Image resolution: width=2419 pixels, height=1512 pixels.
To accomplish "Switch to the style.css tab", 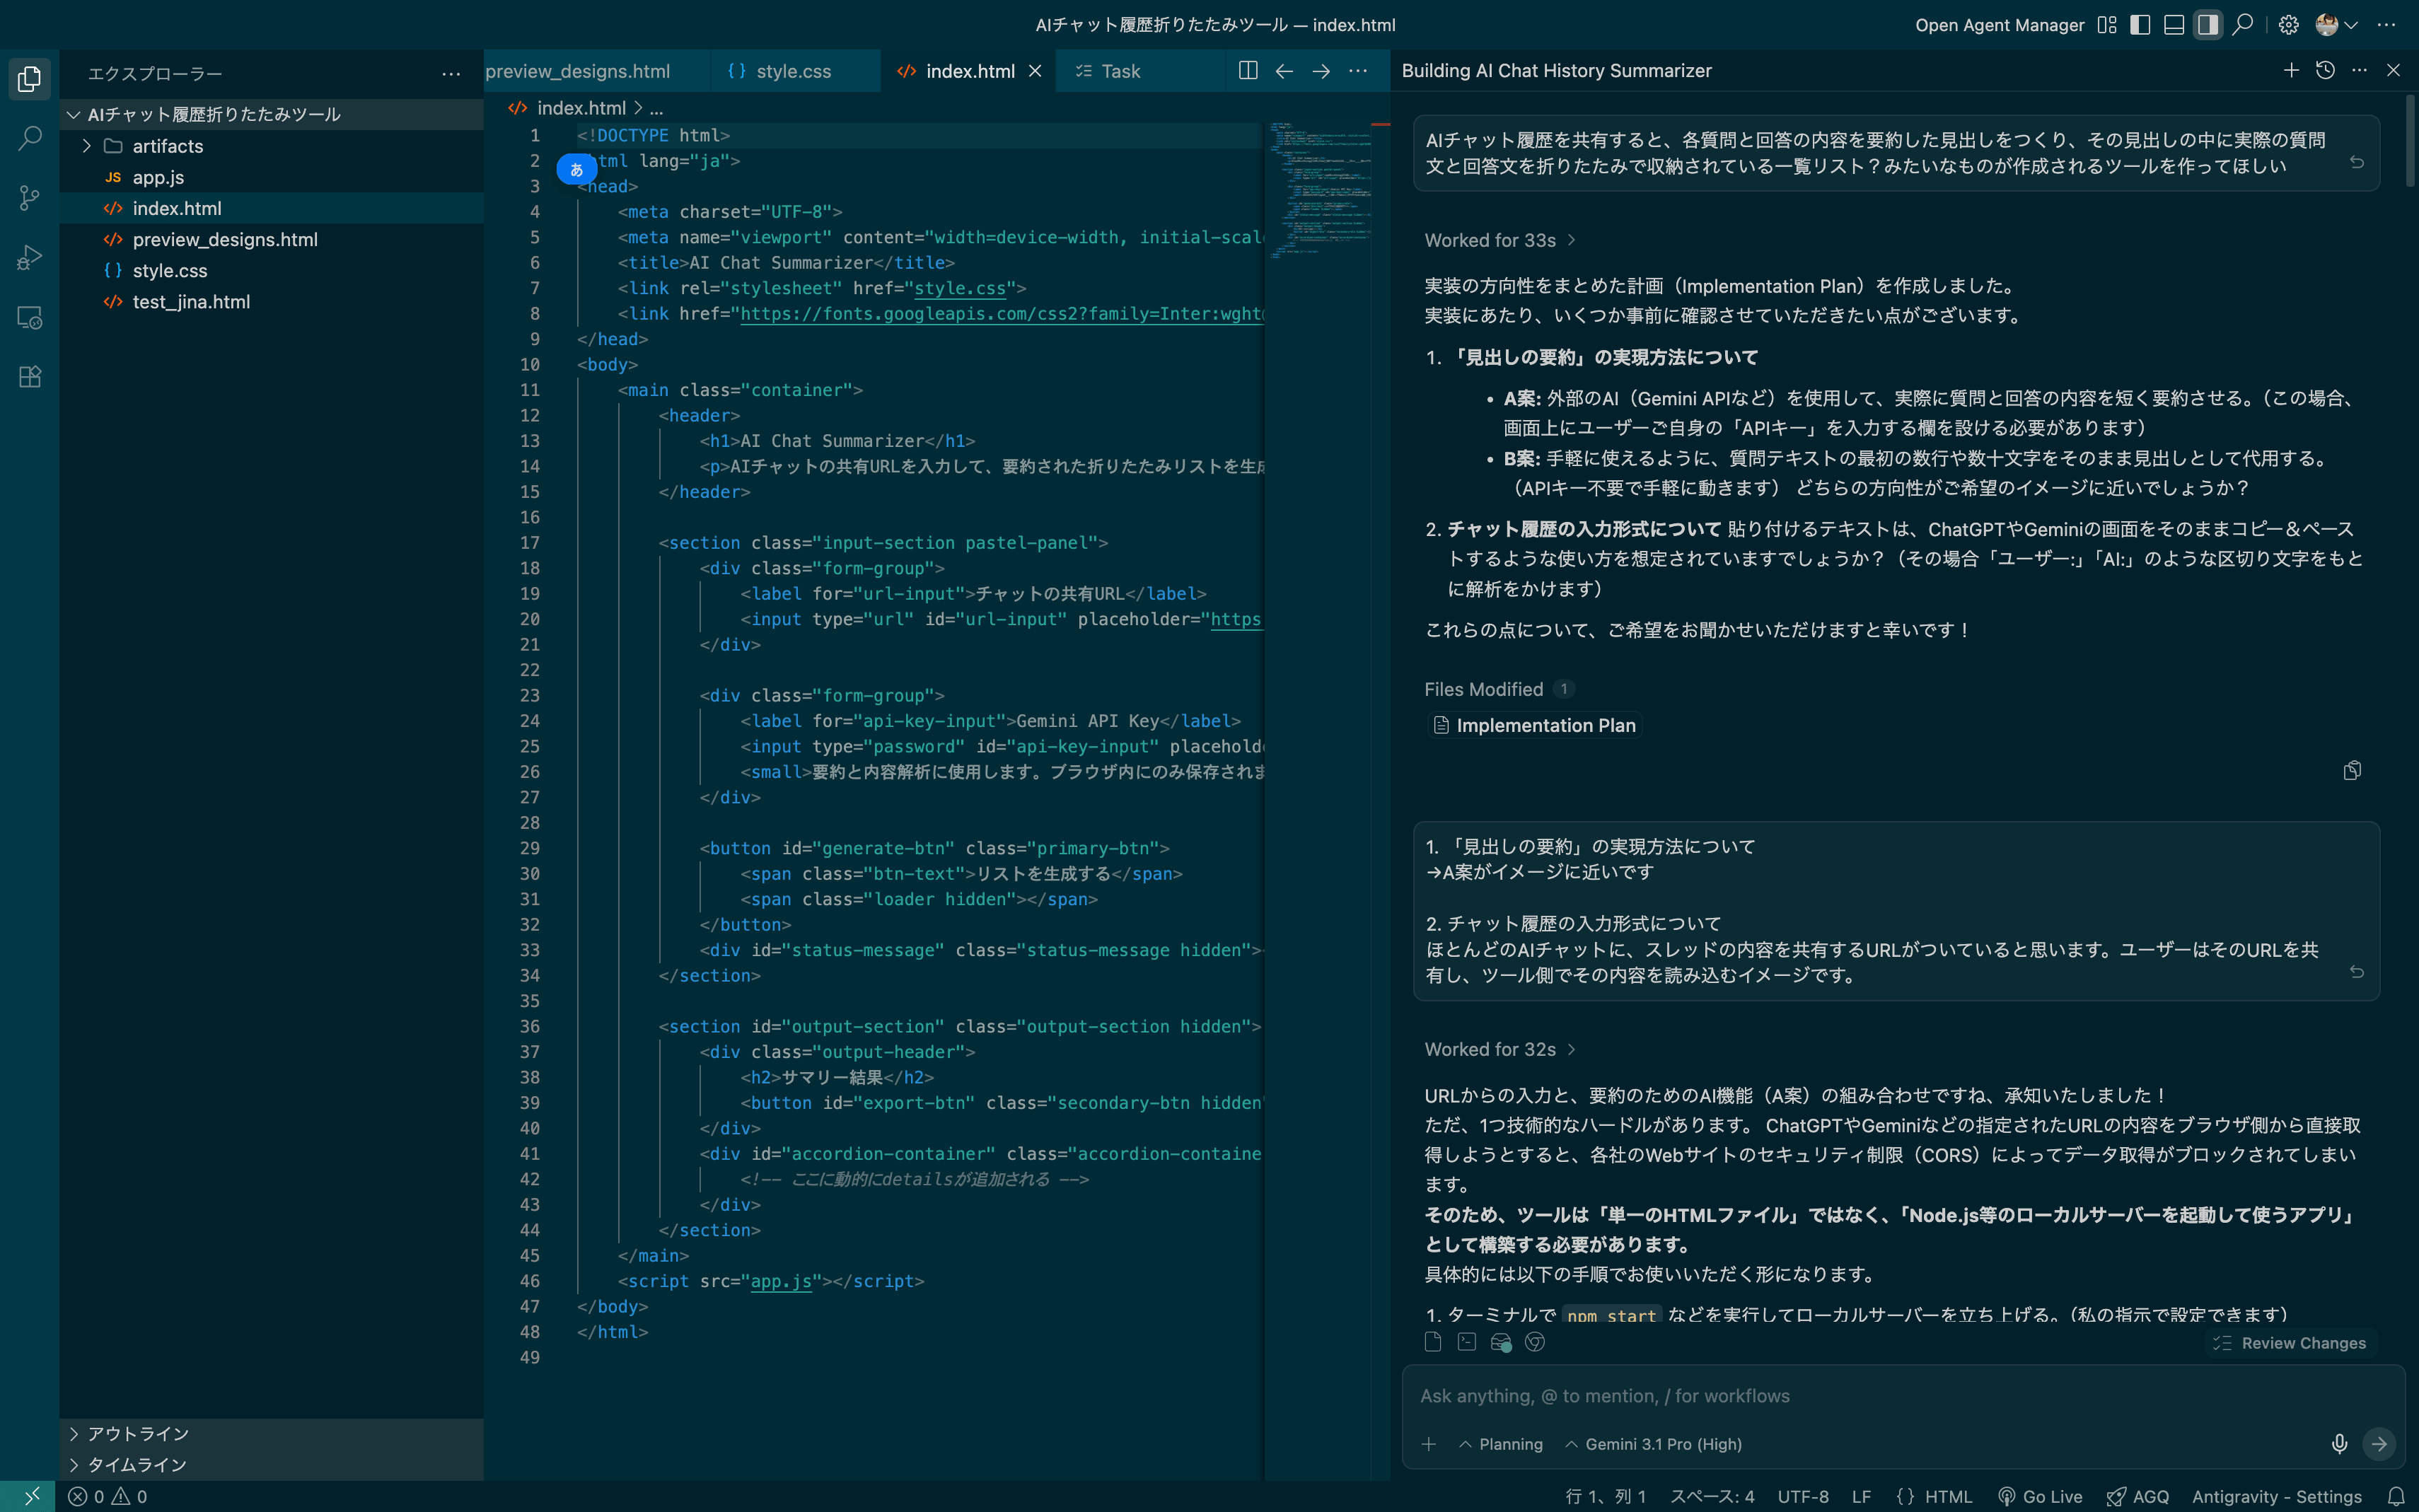I will 792,71.
